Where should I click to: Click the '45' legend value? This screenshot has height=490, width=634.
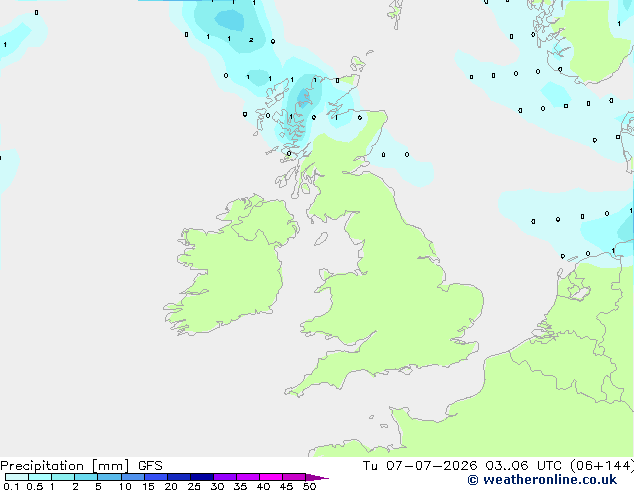click(286, 486)
